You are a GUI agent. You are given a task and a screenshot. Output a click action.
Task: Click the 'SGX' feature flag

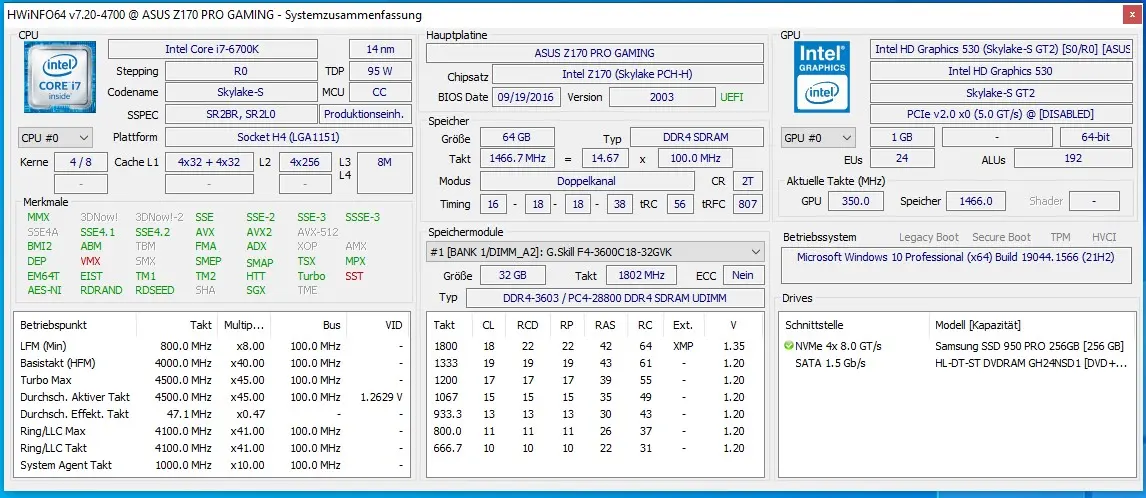[256, 290]
